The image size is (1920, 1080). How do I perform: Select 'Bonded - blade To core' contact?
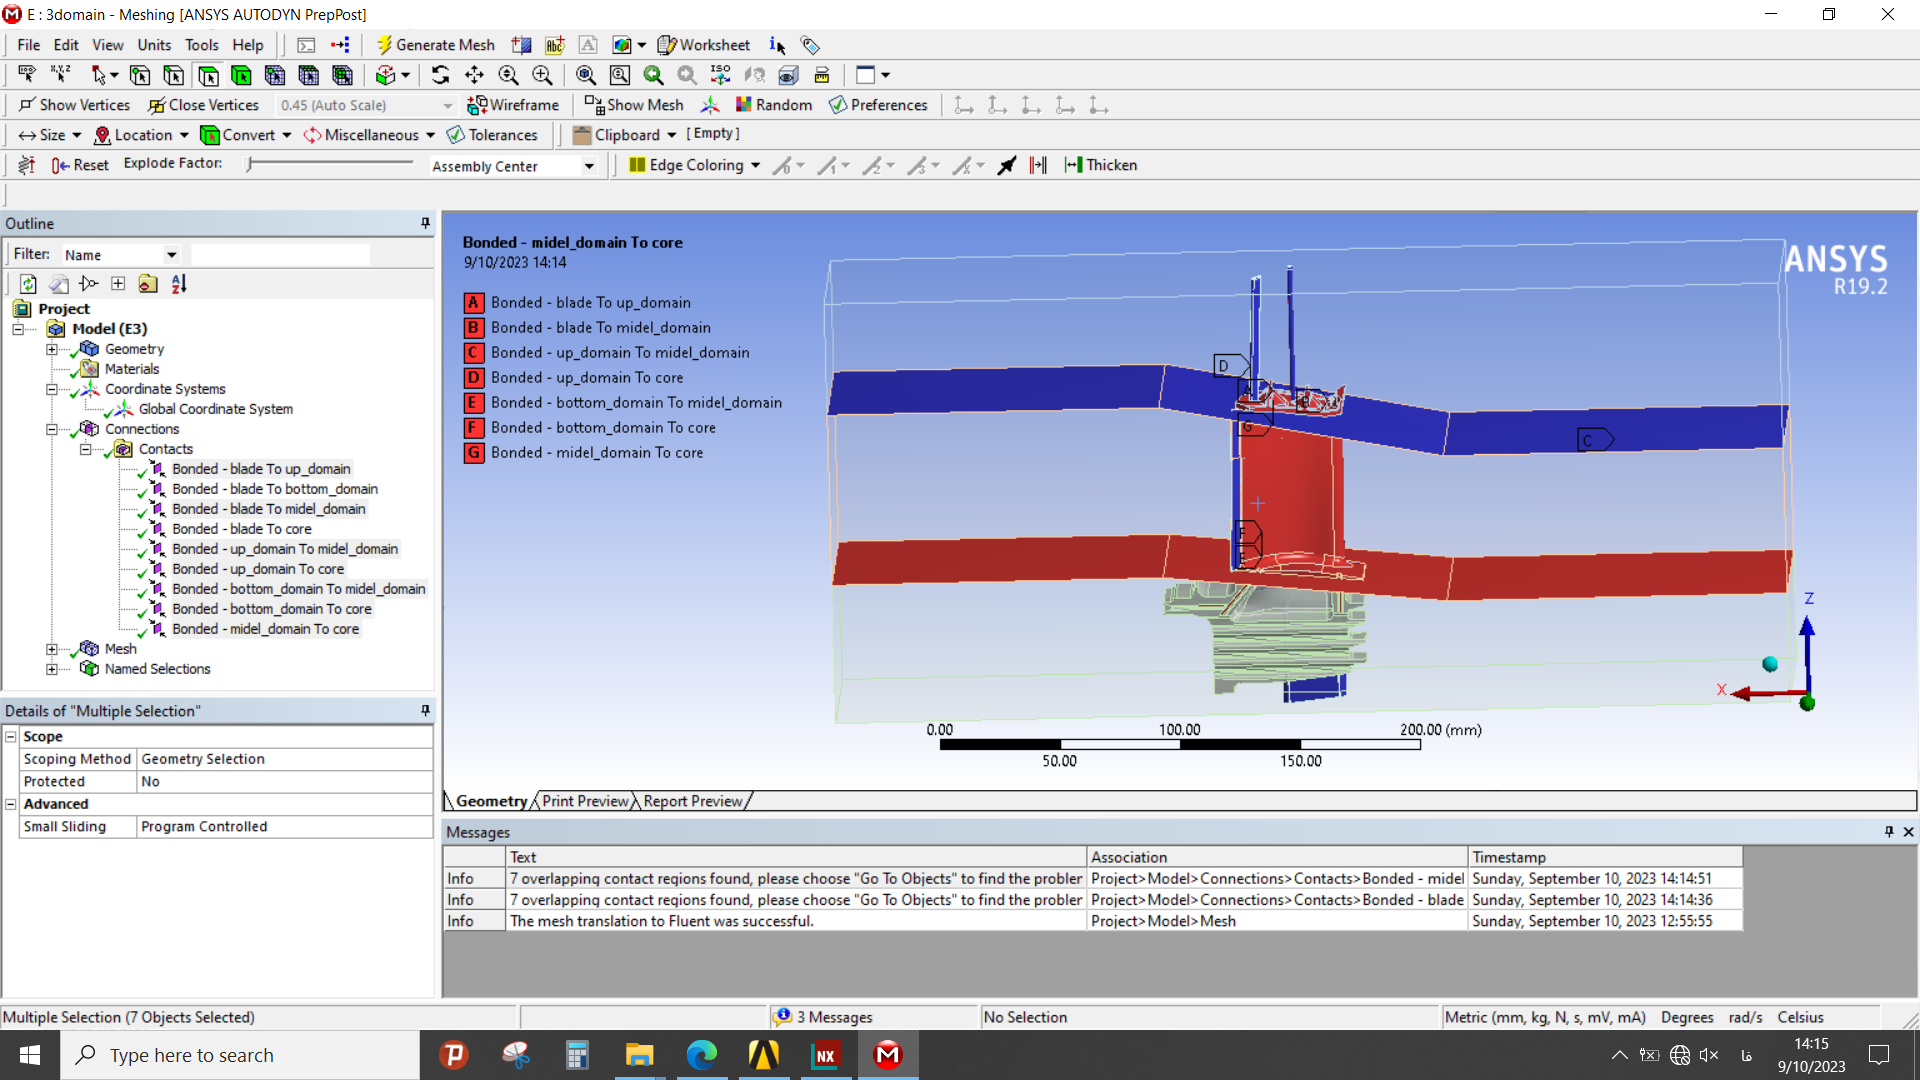coord(241,529)
